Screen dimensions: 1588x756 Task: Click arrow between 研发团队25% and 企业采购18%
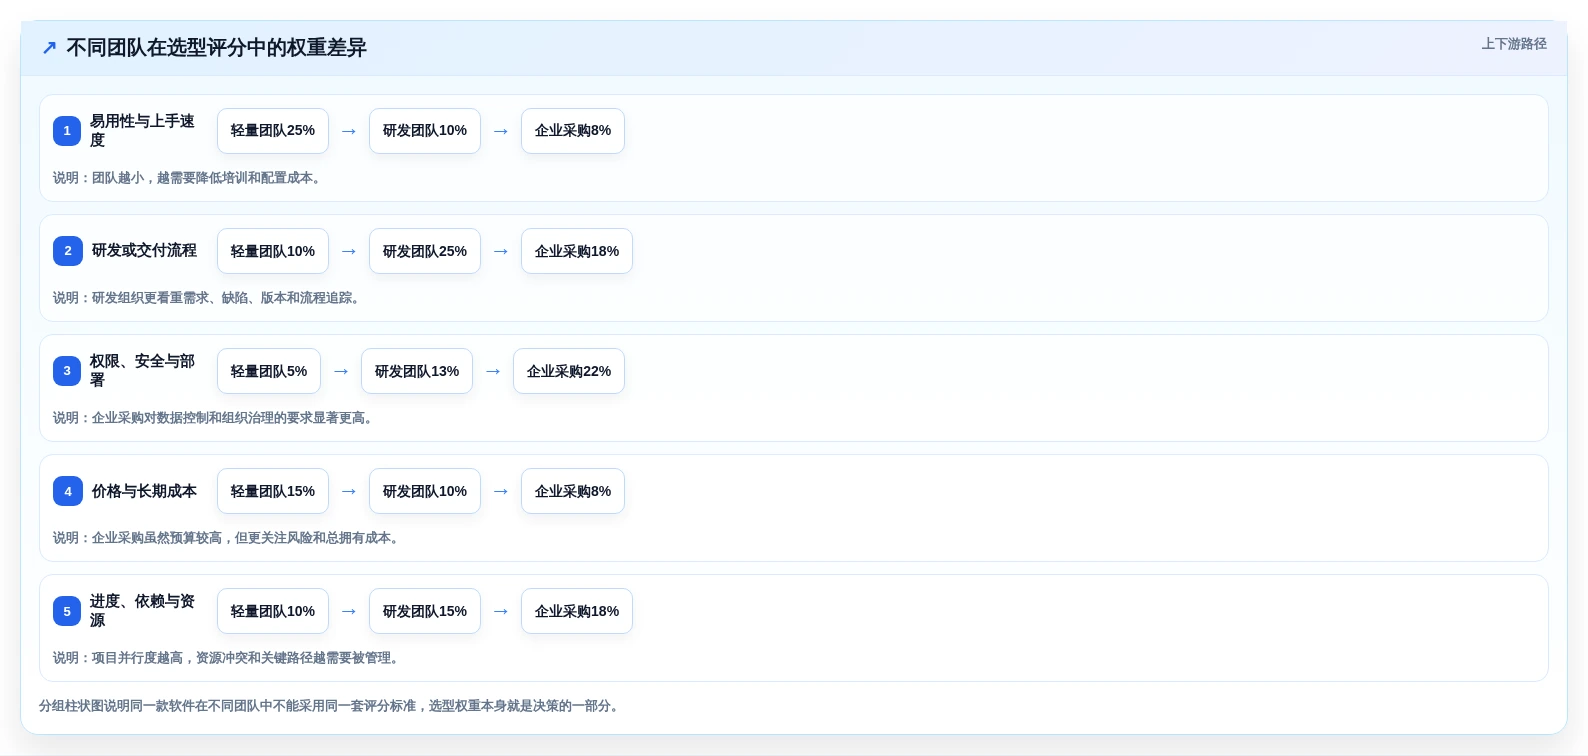tap(501, 251)
